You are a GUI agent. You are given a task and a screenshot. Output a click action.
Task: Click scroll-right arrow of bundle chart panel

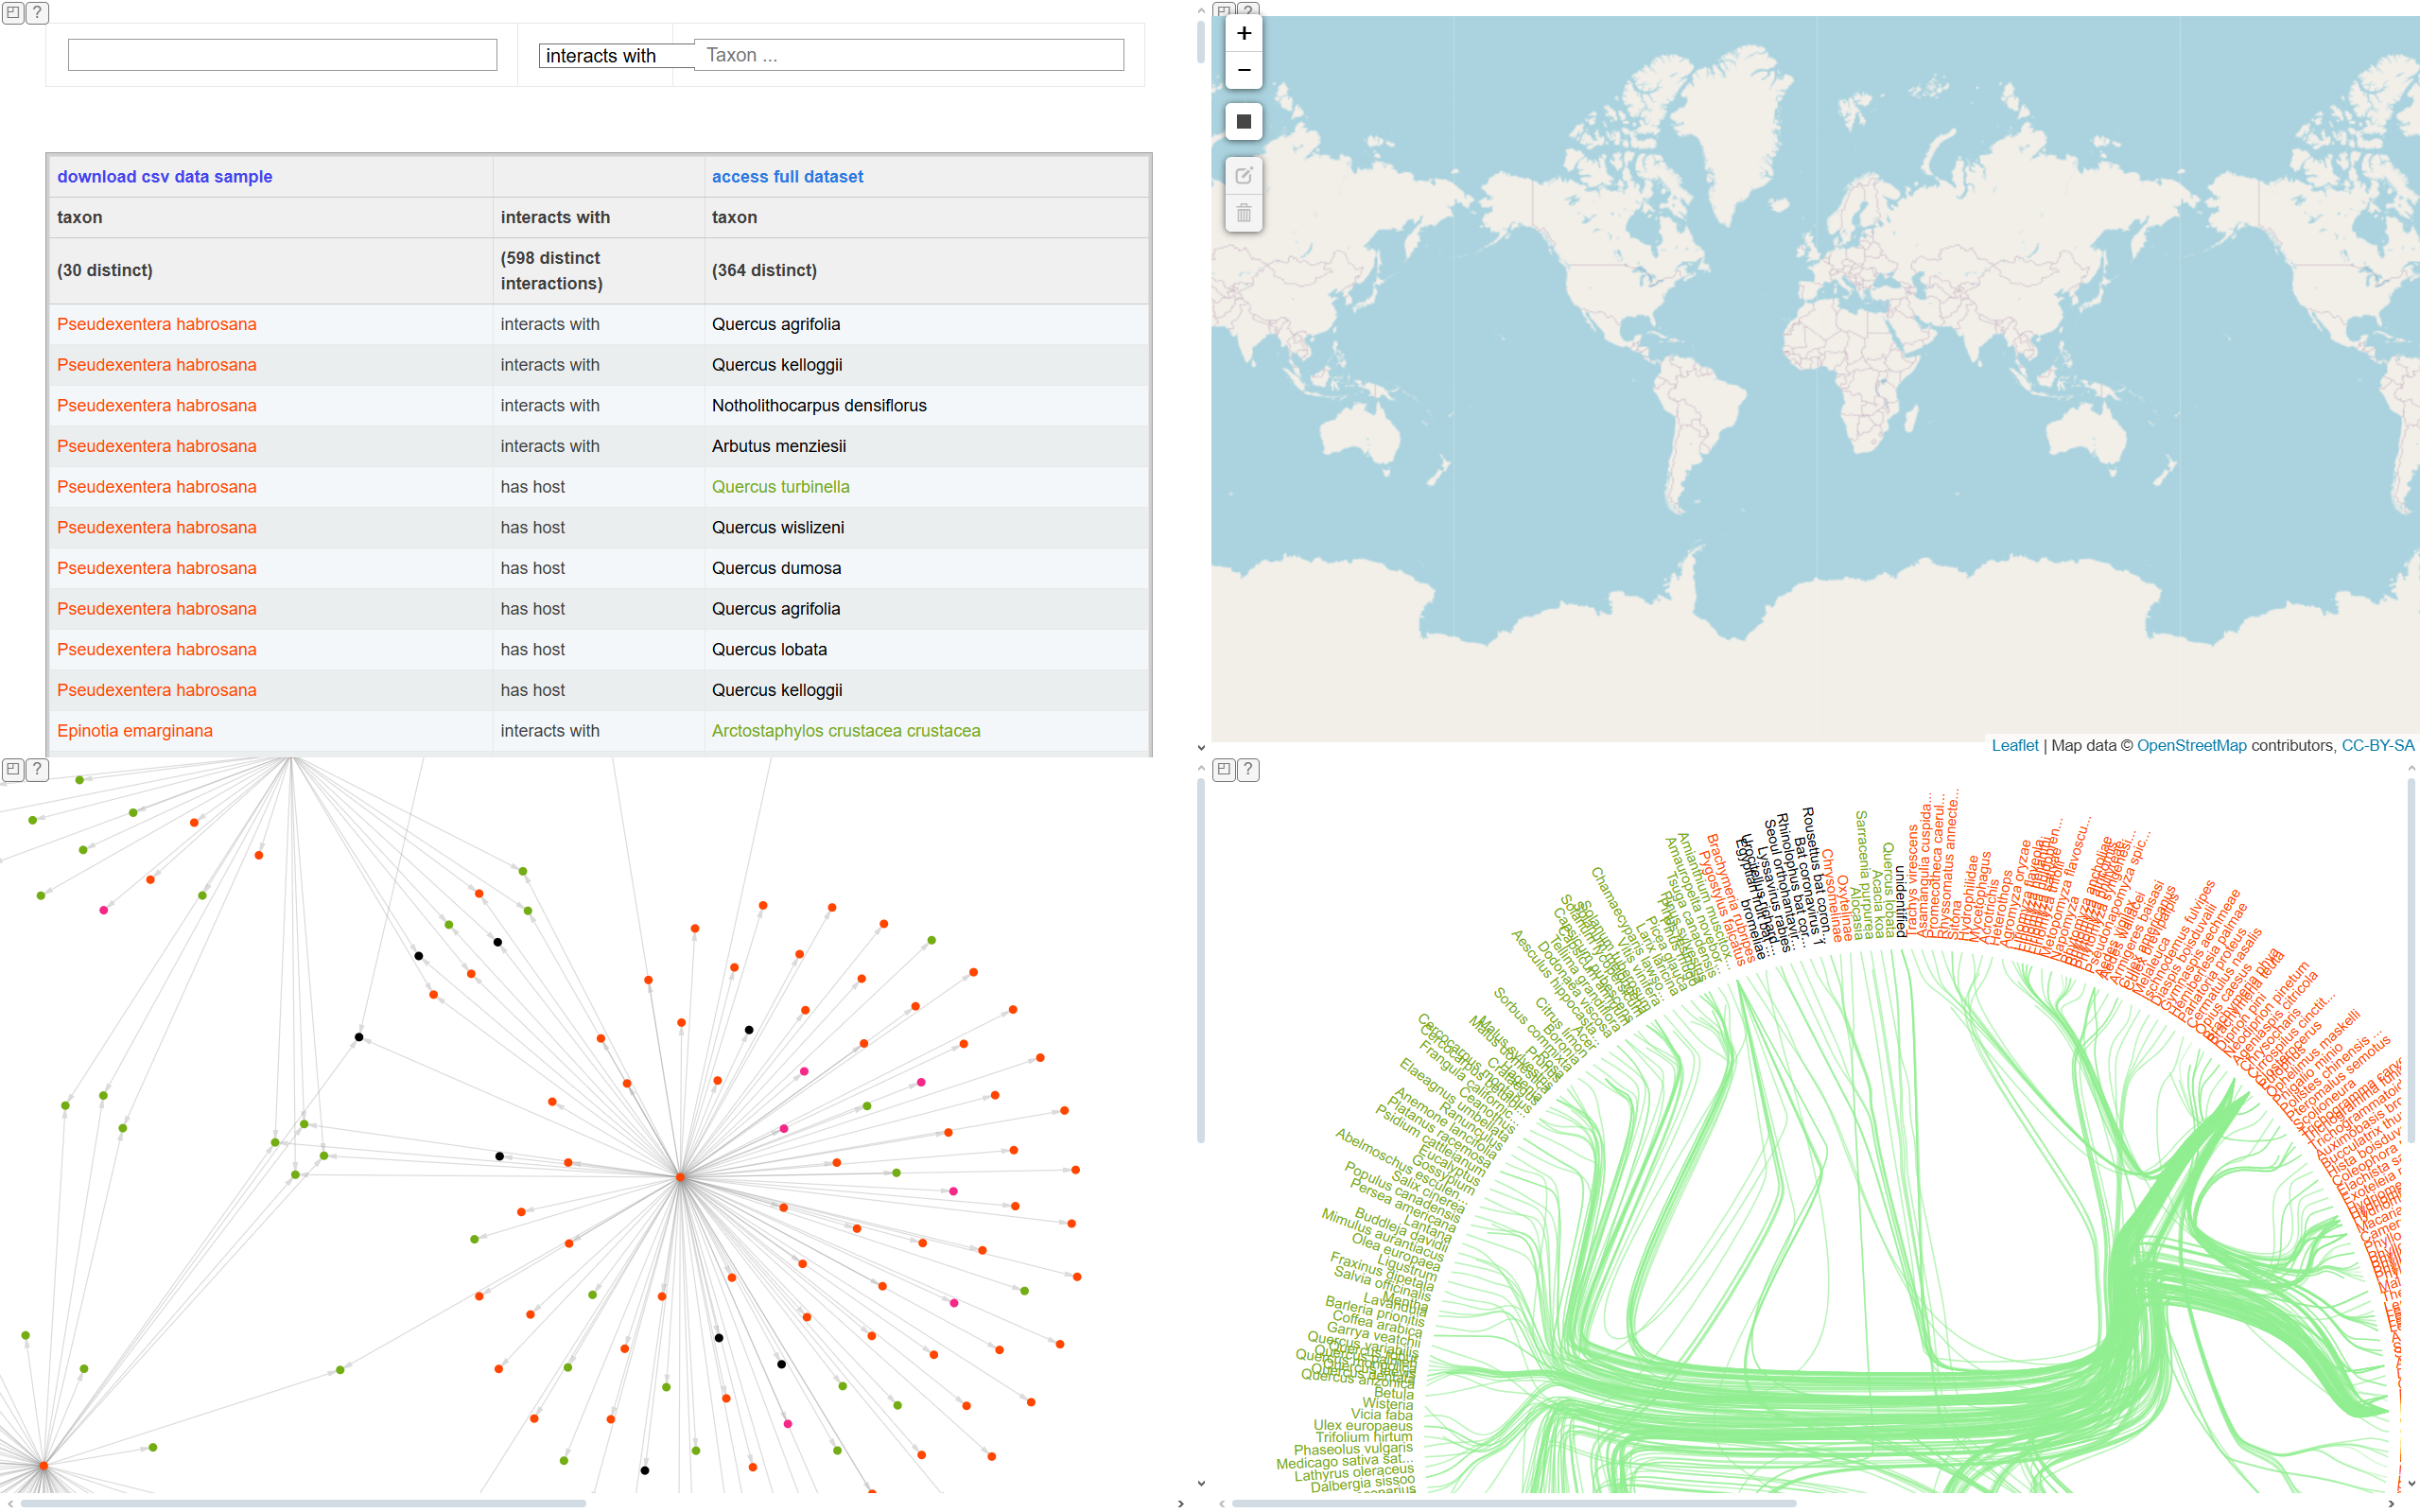(2391, 1503)
